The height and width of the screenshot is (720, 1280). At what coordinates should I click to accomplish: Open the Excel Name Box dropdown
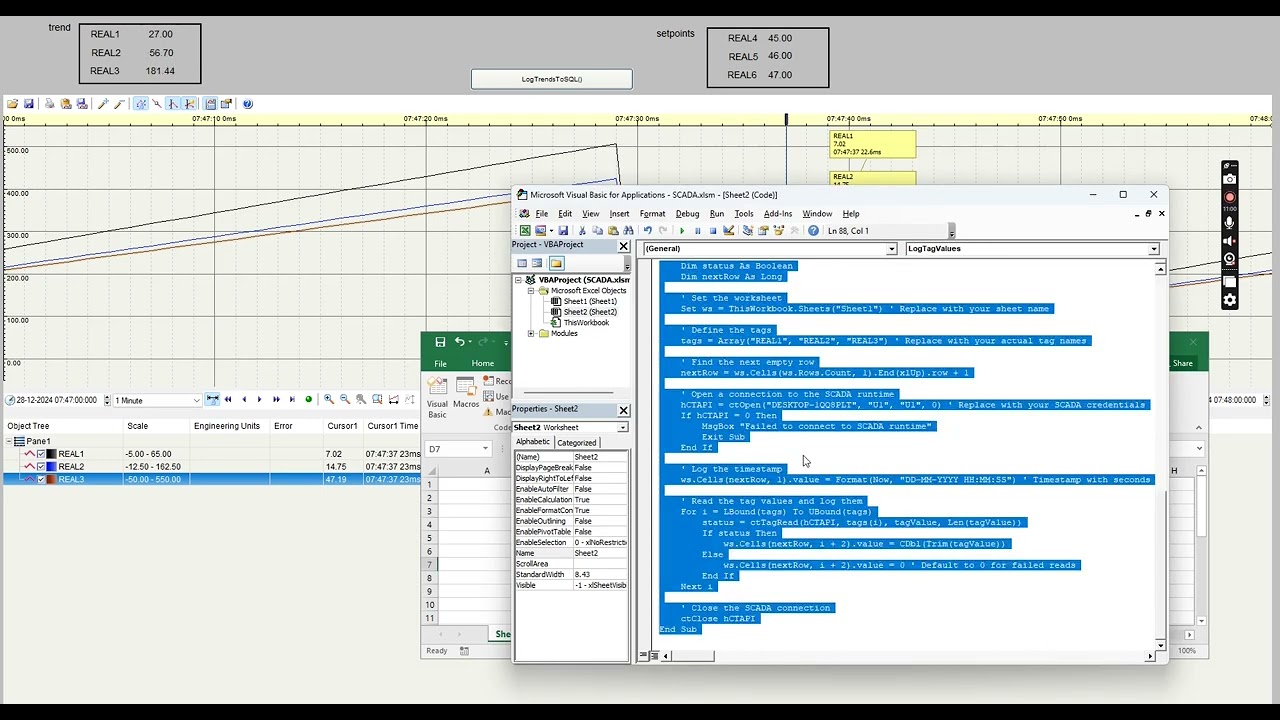coord(486,449)
